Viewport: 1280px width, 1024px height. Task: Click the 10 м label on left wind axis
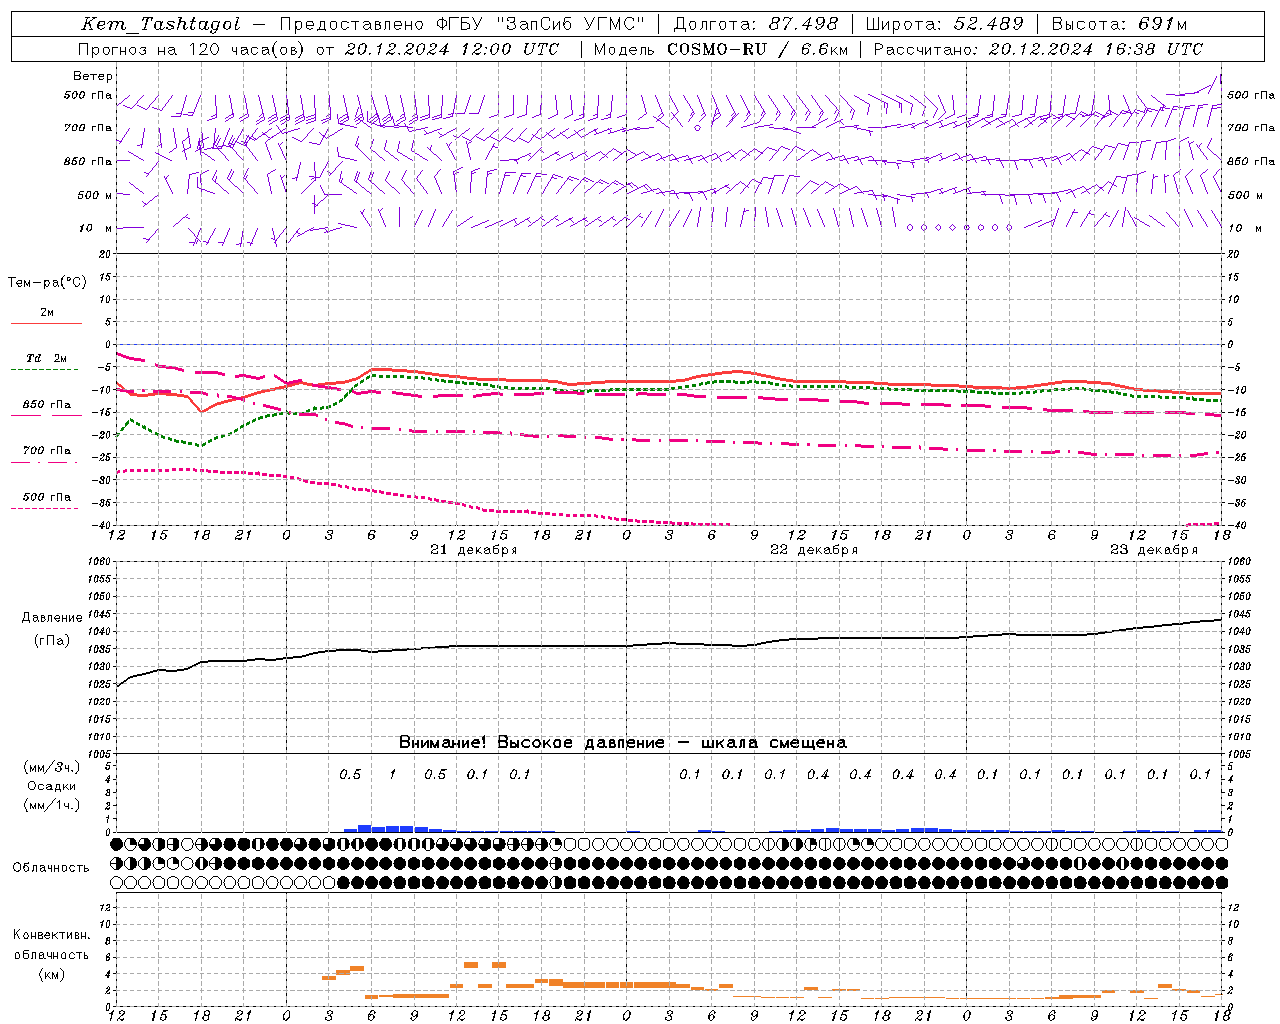[95, 228]
